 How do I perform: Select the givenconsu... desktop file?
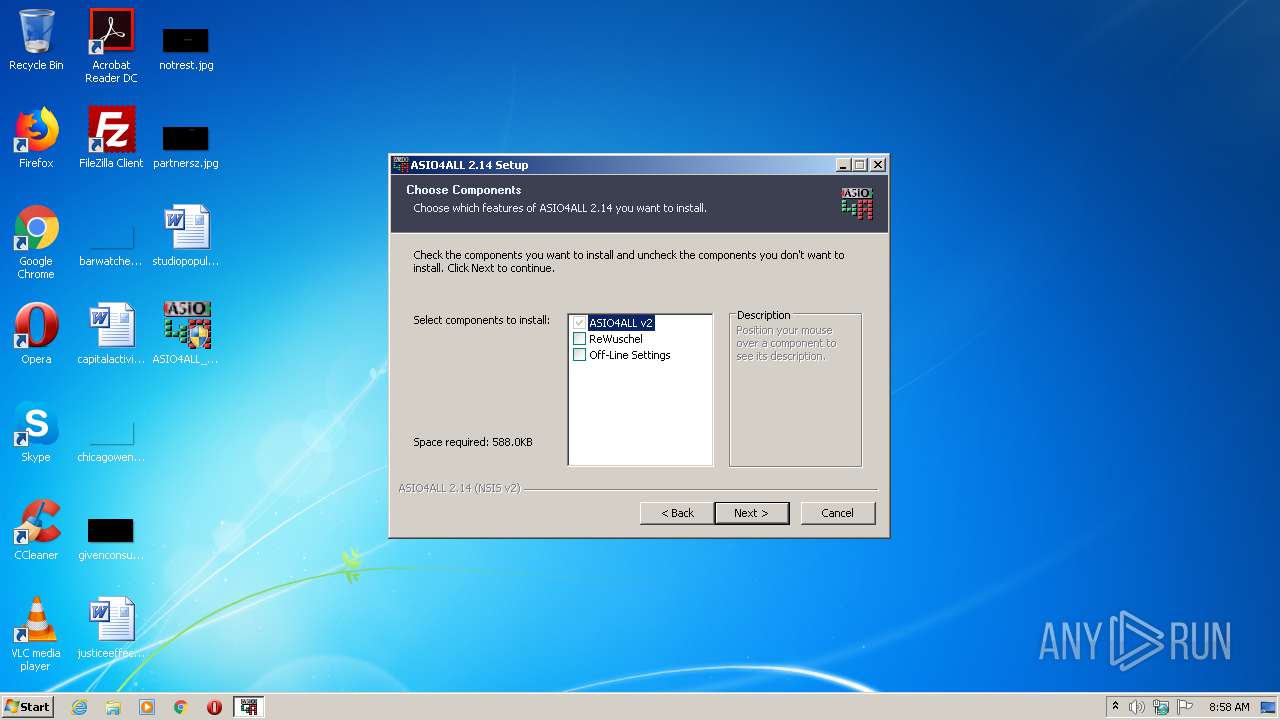tap(111, 539)
